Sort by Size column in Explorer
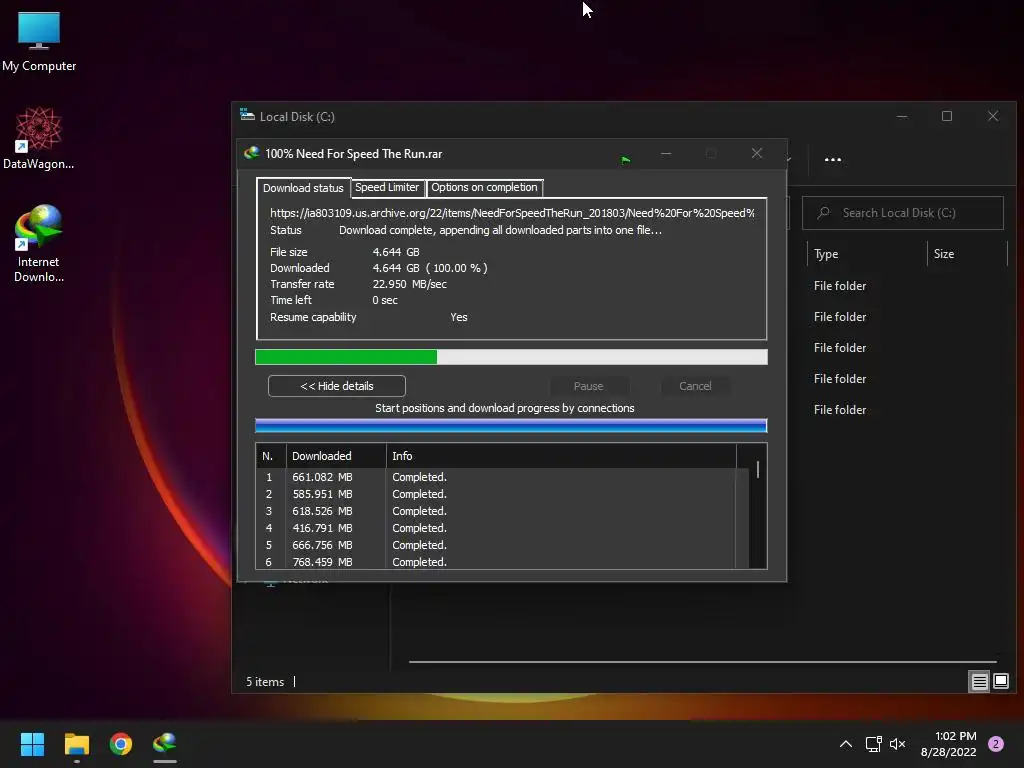Image resolution: width=1024 pixels, height=768 pixels. click(x=967, y=254)
